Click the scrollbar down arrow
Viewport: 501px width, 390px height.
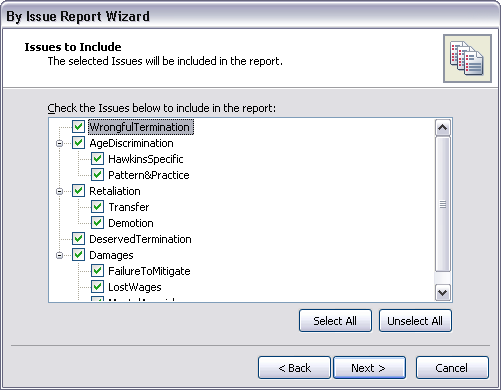(443, 293)
